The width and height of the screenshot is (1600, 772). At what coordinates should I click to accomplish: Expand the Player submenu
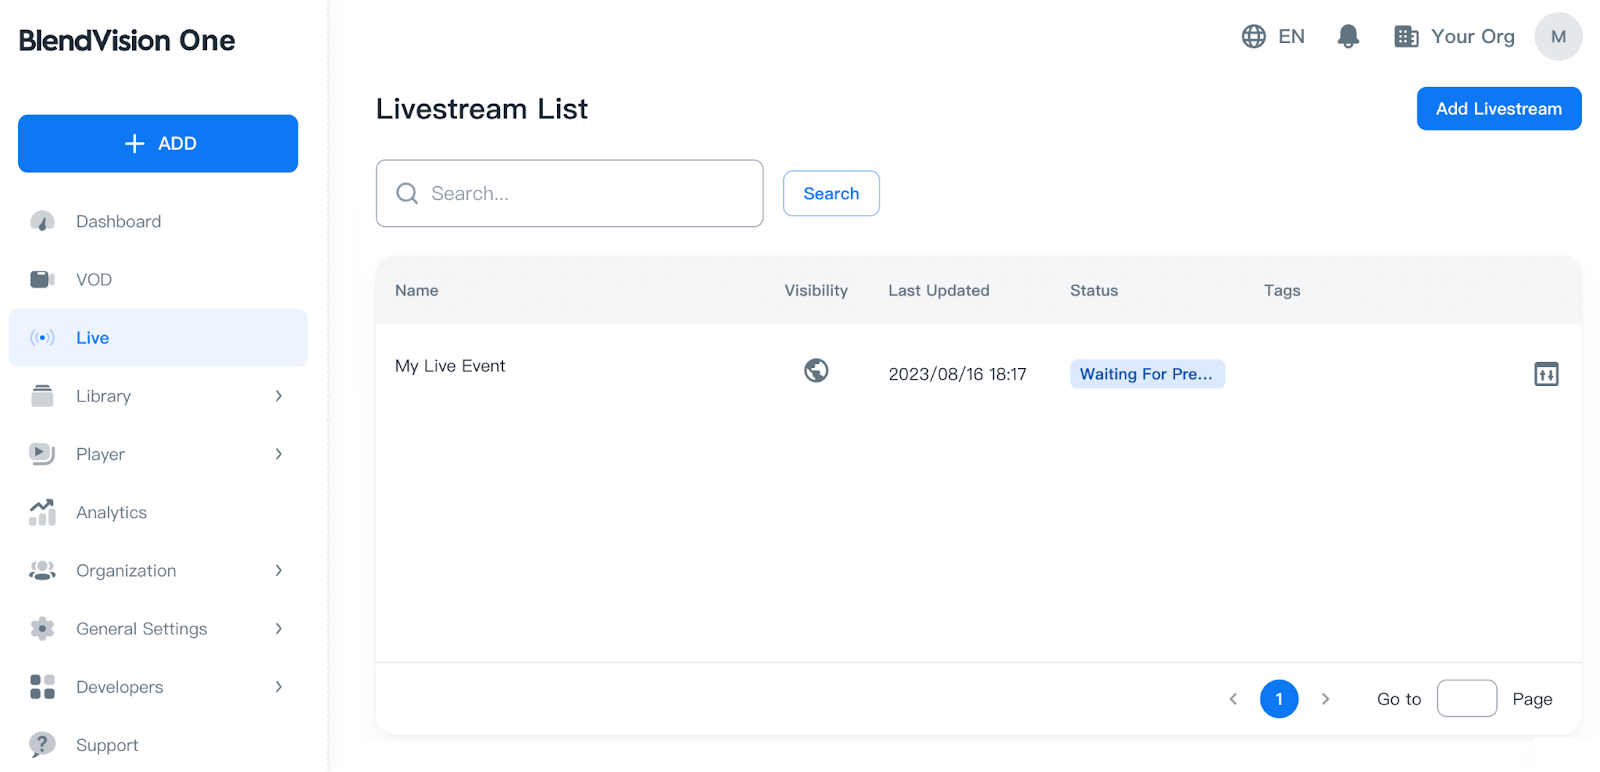click(x=278, y=454)
